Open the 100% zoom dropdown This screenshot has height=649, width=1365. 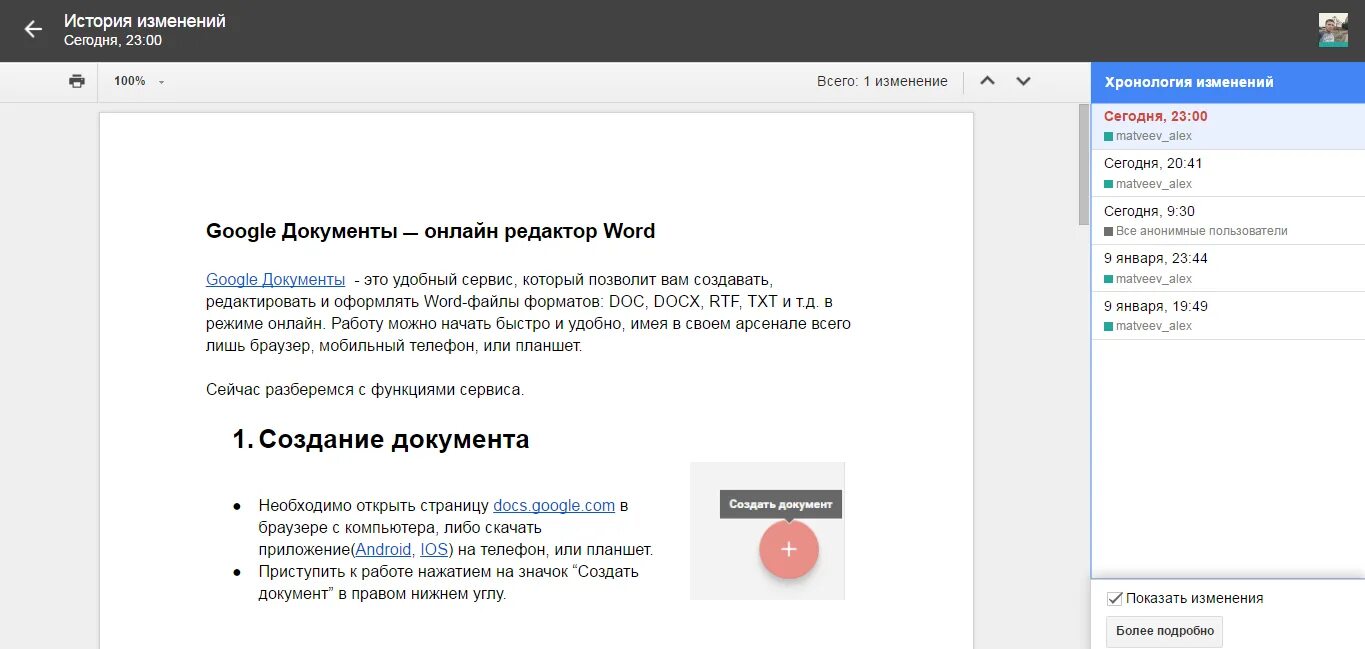coord(139,81)
